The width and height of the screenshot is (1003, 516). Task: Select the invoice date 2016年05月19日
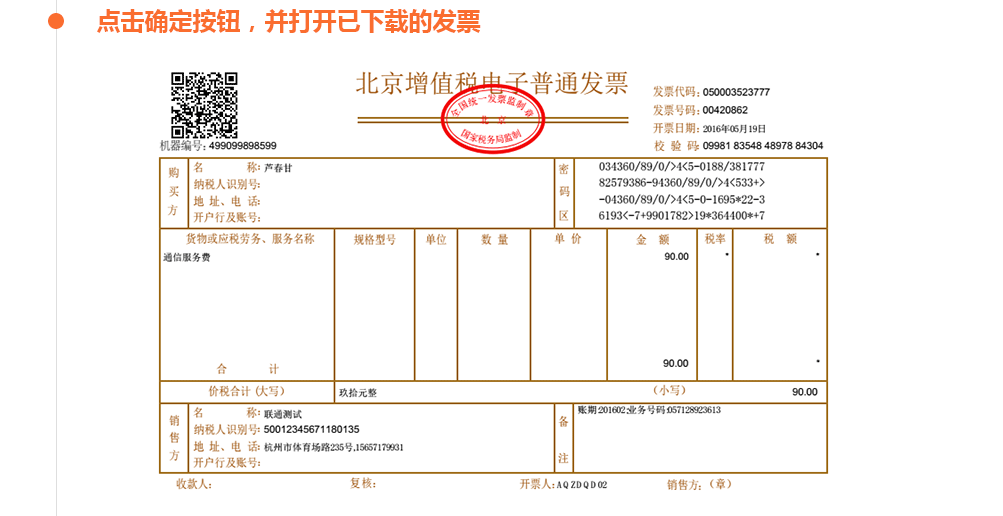point(734,129)
